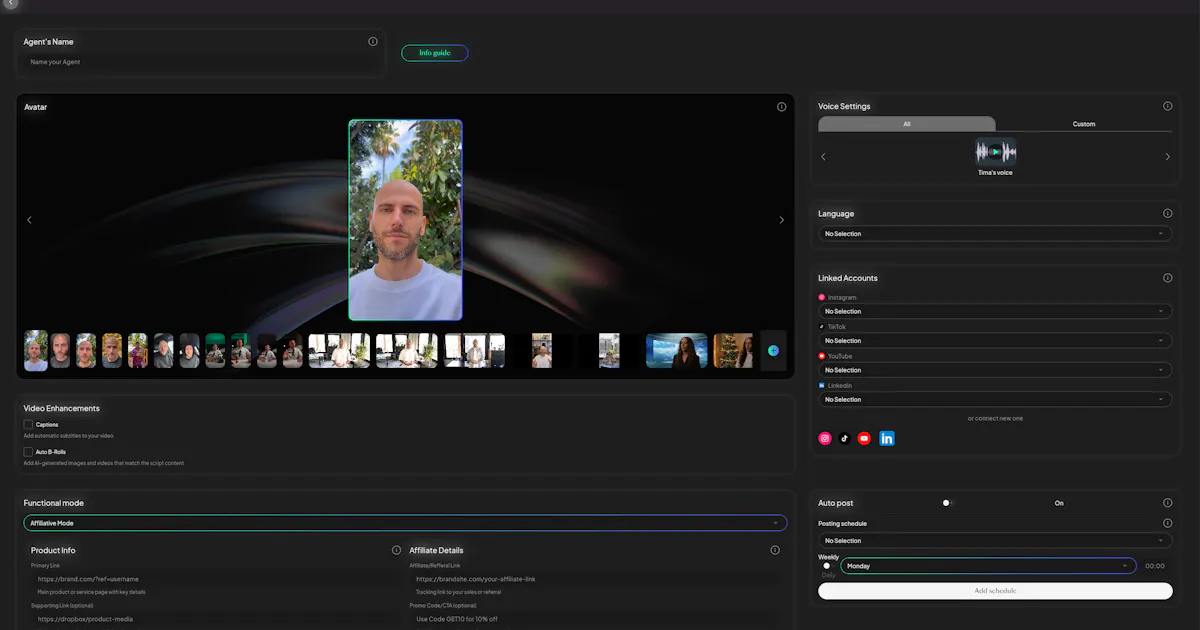Go to previous voice with left chevron
The height and width of the screenshot is (630, 1200).
pyautogui.click(x=824, y=157)
